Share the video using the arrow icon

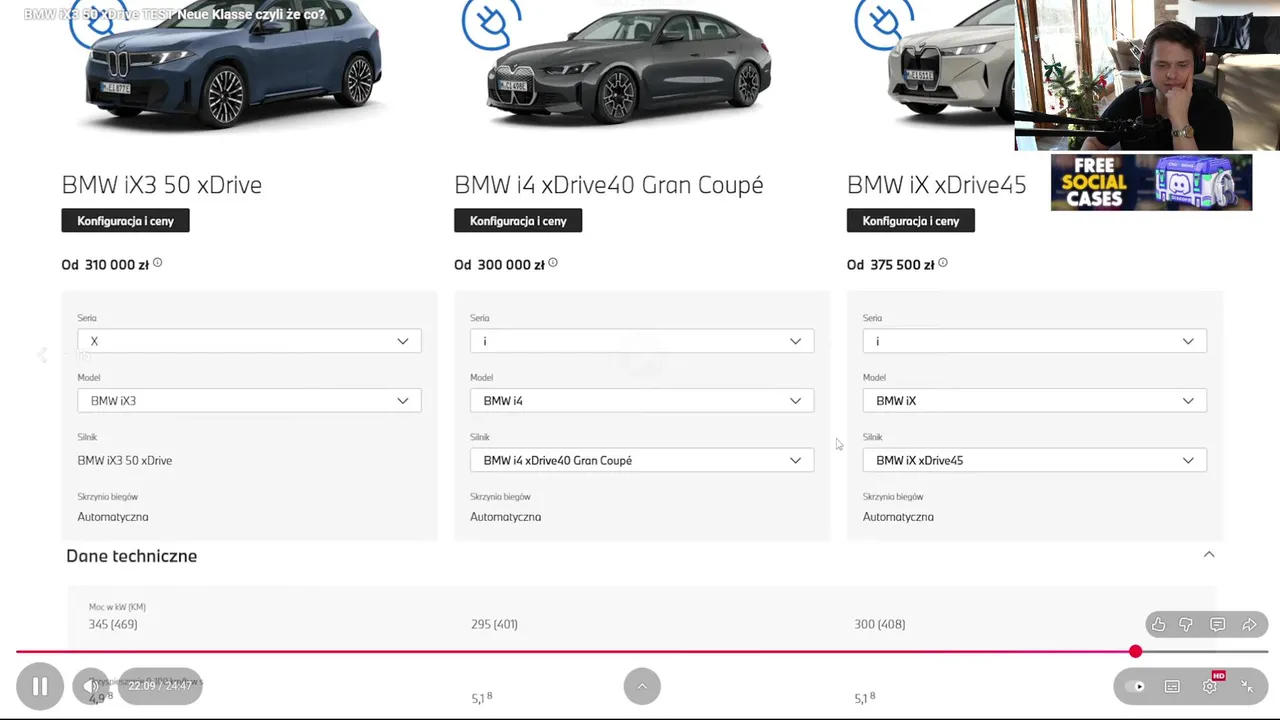(x=1249, y=625)
